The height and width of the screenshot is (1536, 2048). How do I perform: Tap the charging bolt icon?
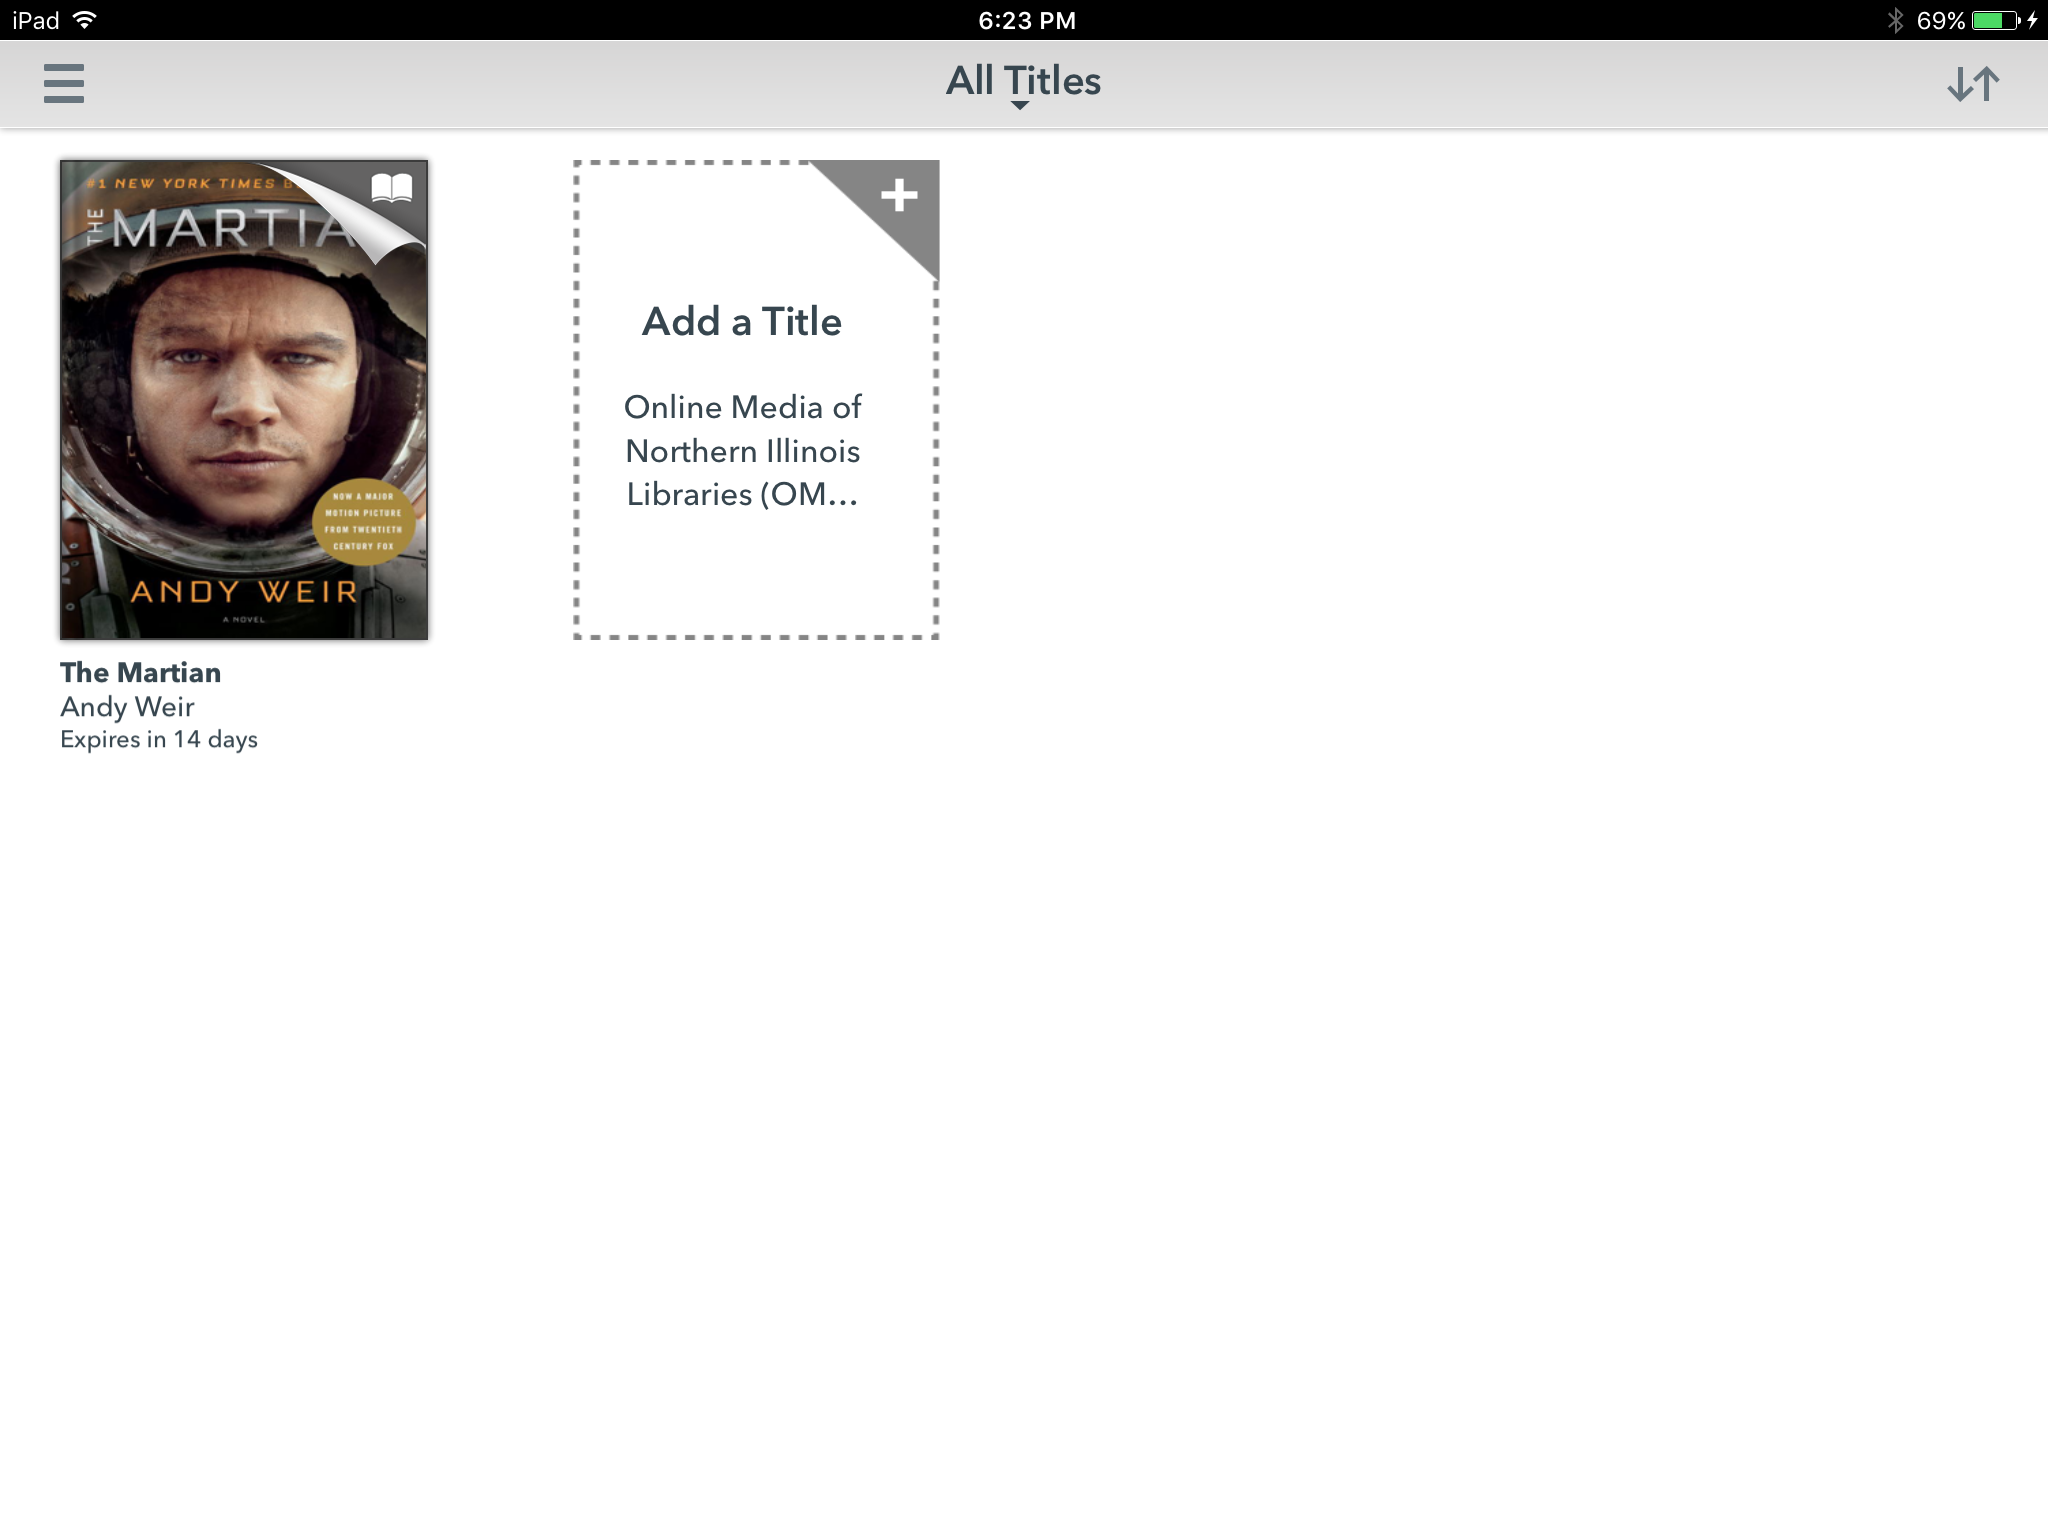tap(2033, 20)
